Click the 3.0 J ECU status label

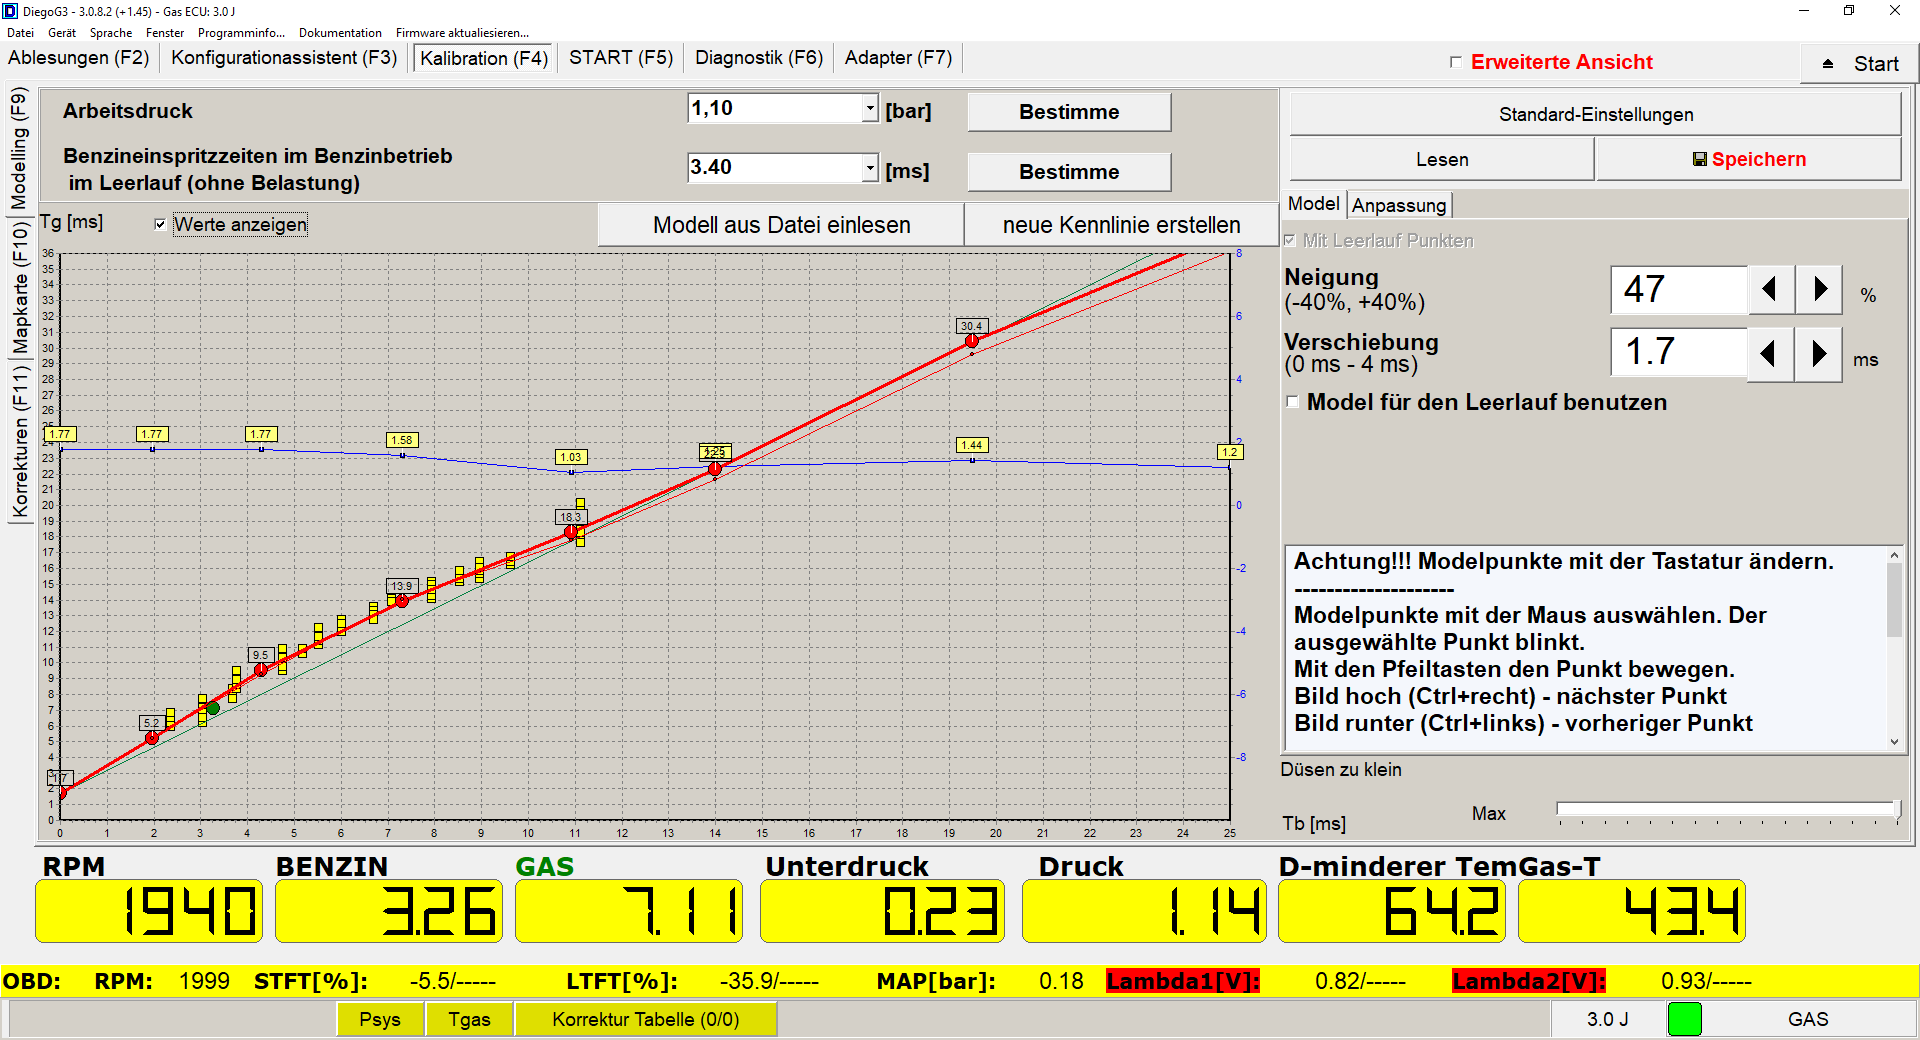(x=1608, y=1019)
